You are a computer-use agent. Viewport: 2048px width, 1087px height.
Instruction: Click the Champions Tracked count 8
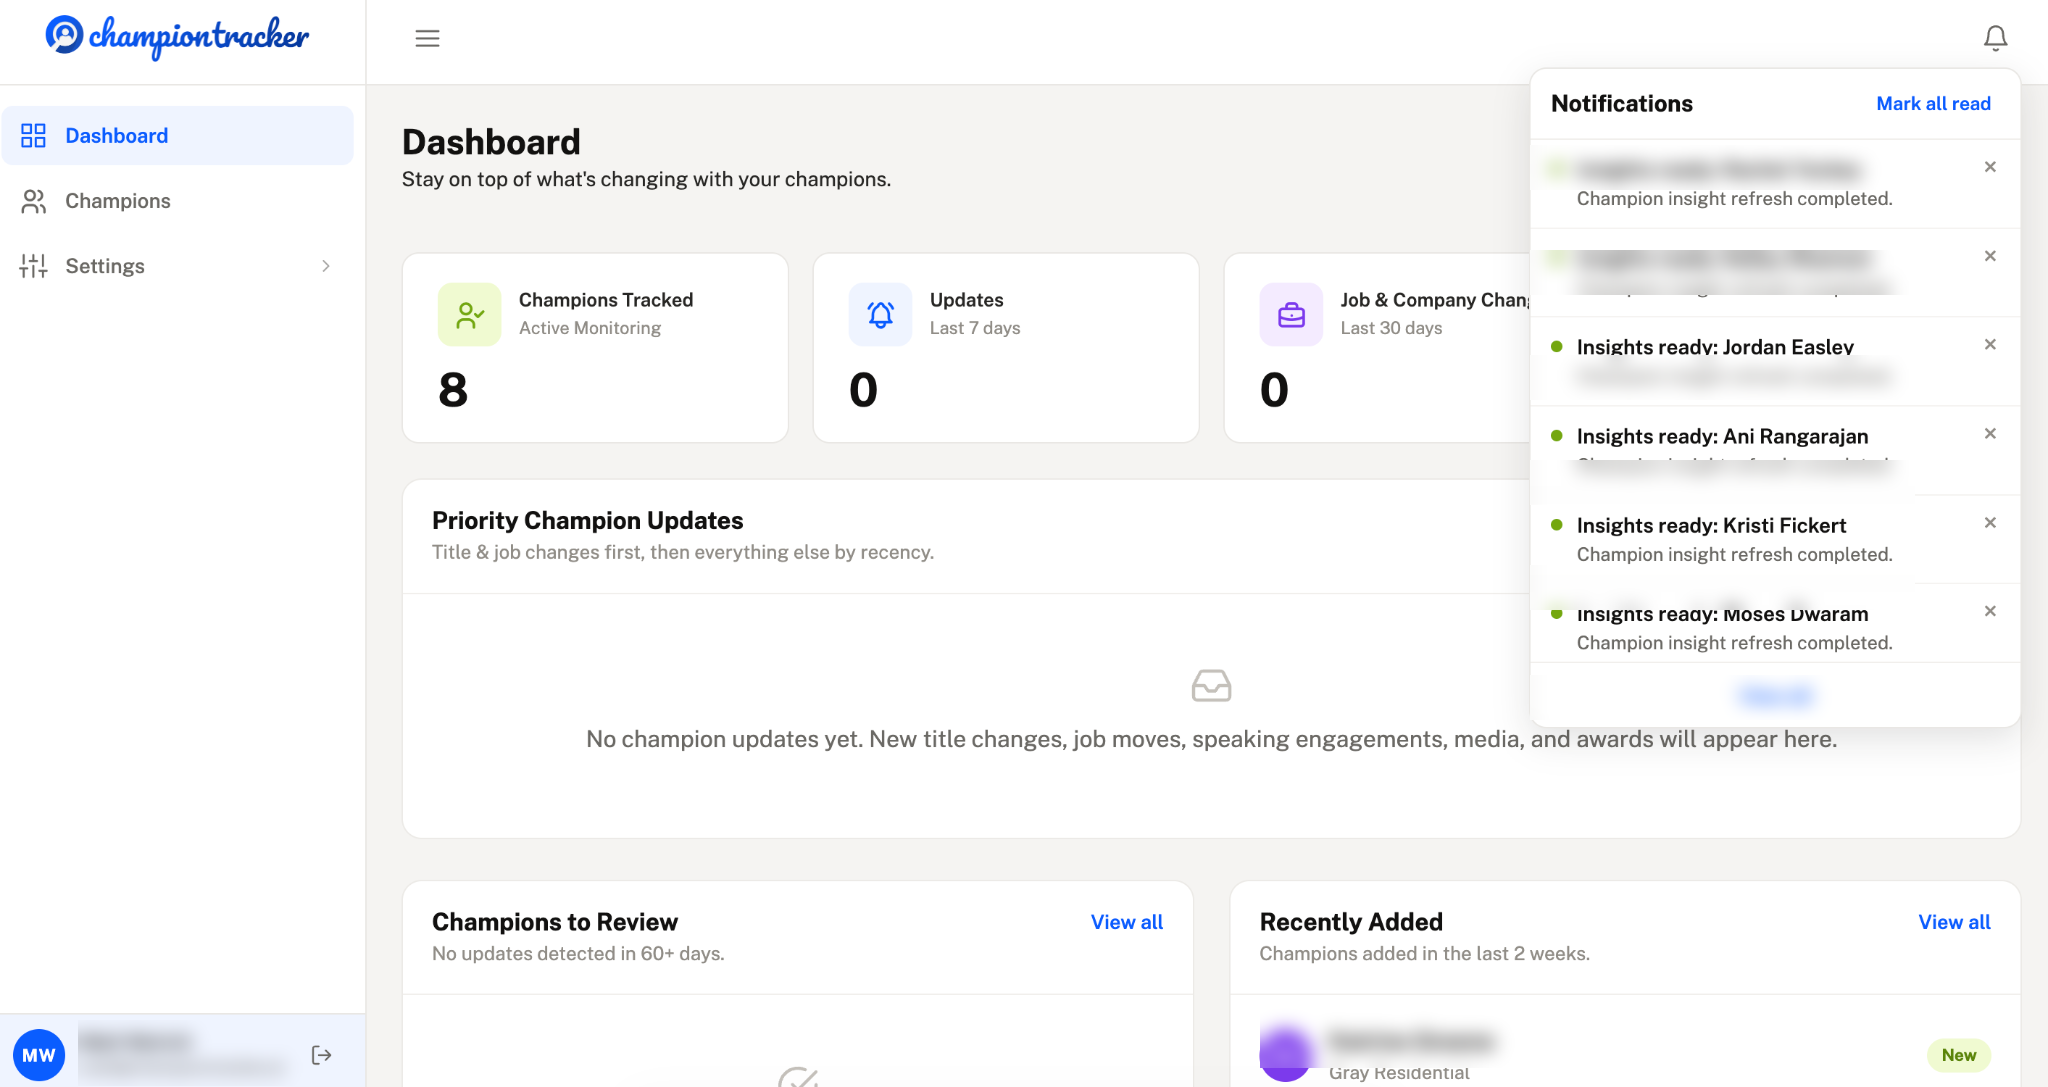click(x=453, y=389)
